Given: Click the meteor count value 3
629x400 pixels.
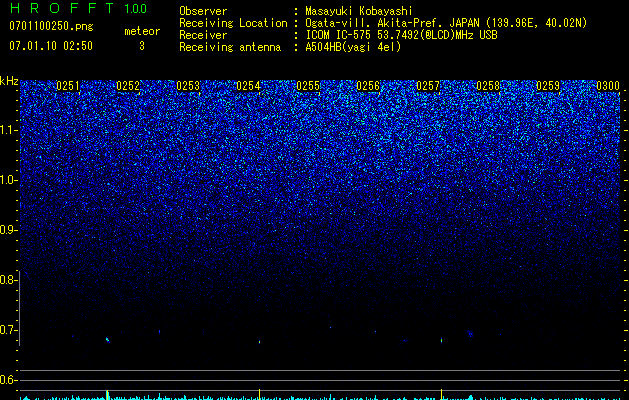Looking at the screenshot, I should [142, 46].
